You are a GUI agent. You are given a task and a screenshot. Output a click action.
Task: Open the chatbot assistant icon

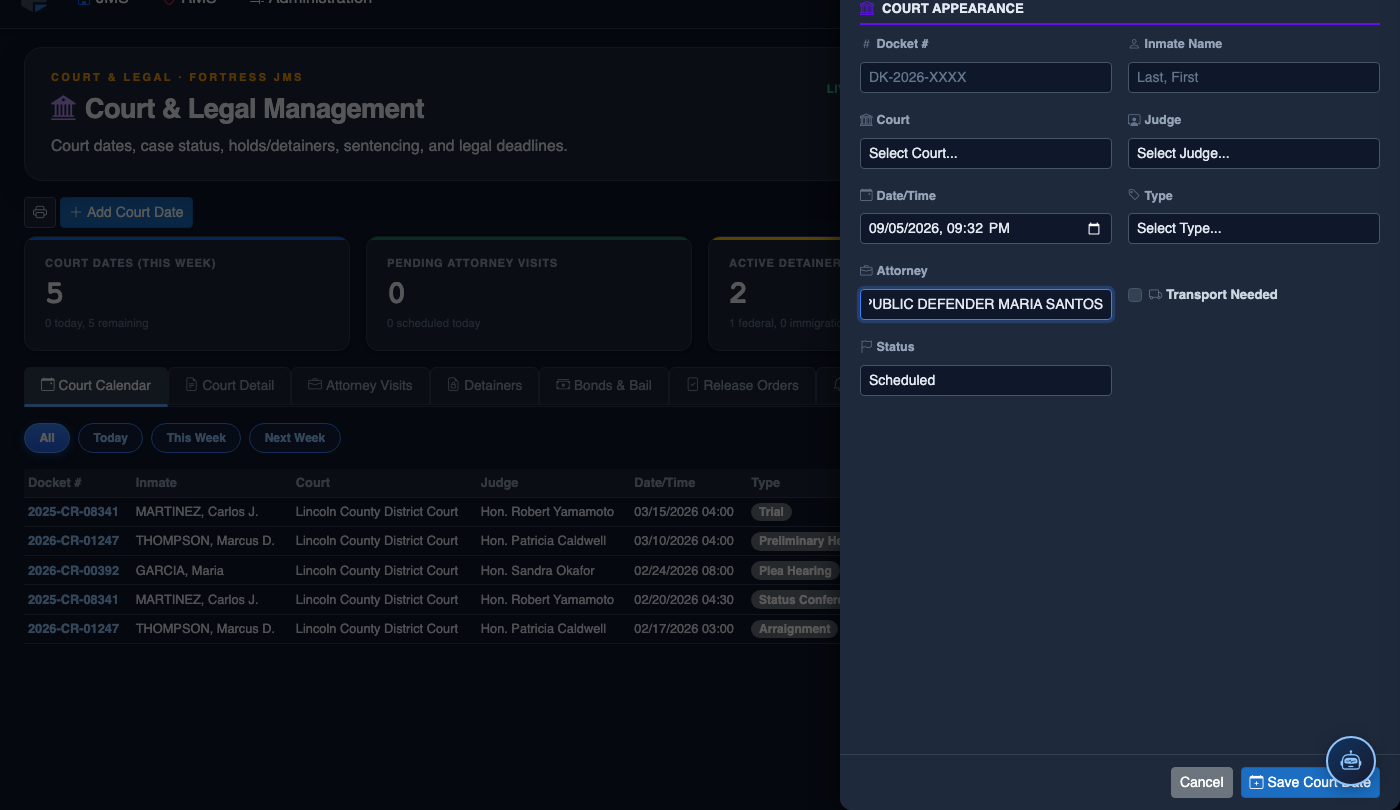point(1351,761)
